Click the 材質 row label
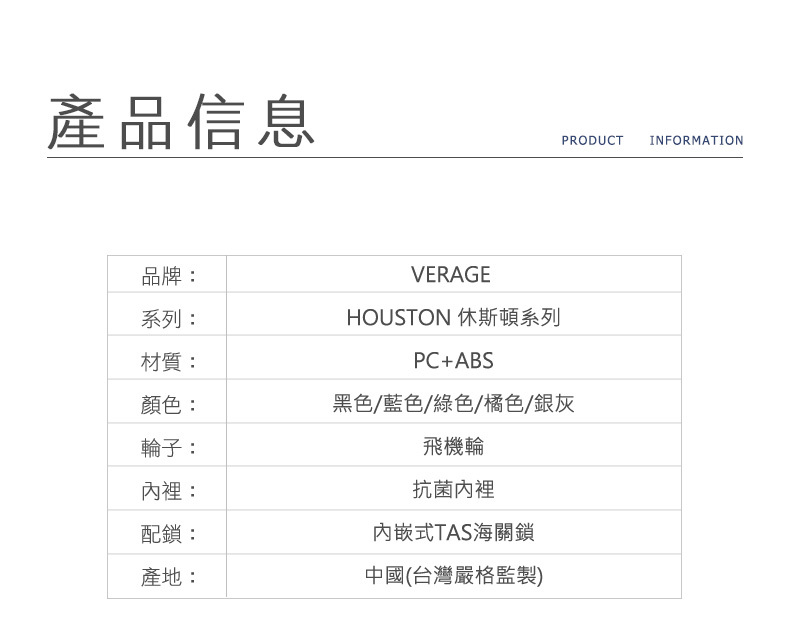Viewport: 790px width, 644px height. click(168, 362)
